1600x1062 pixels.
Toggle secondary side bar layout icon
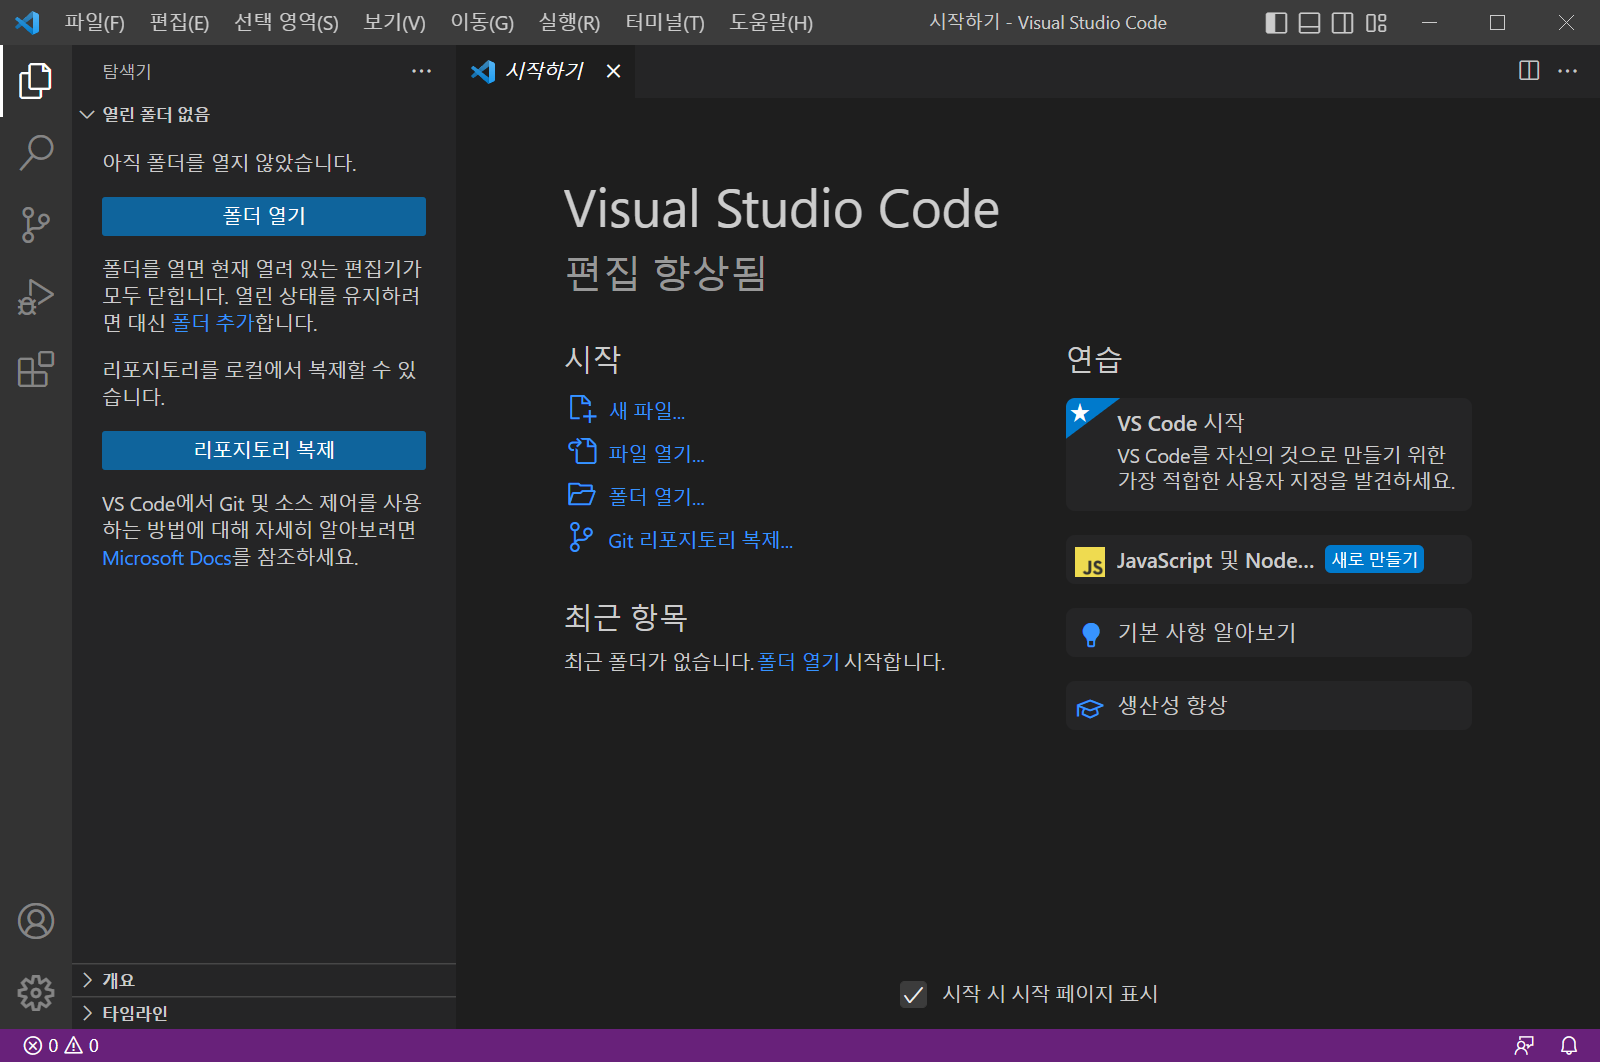1343,23
